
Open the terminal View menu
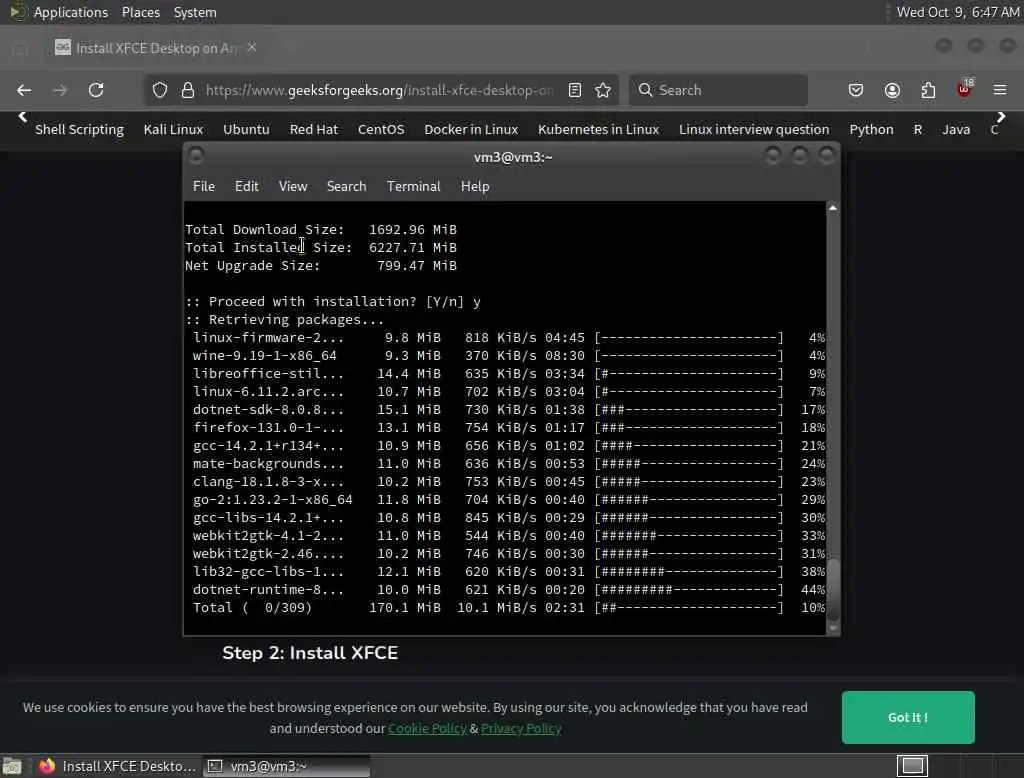coord(293,186)
